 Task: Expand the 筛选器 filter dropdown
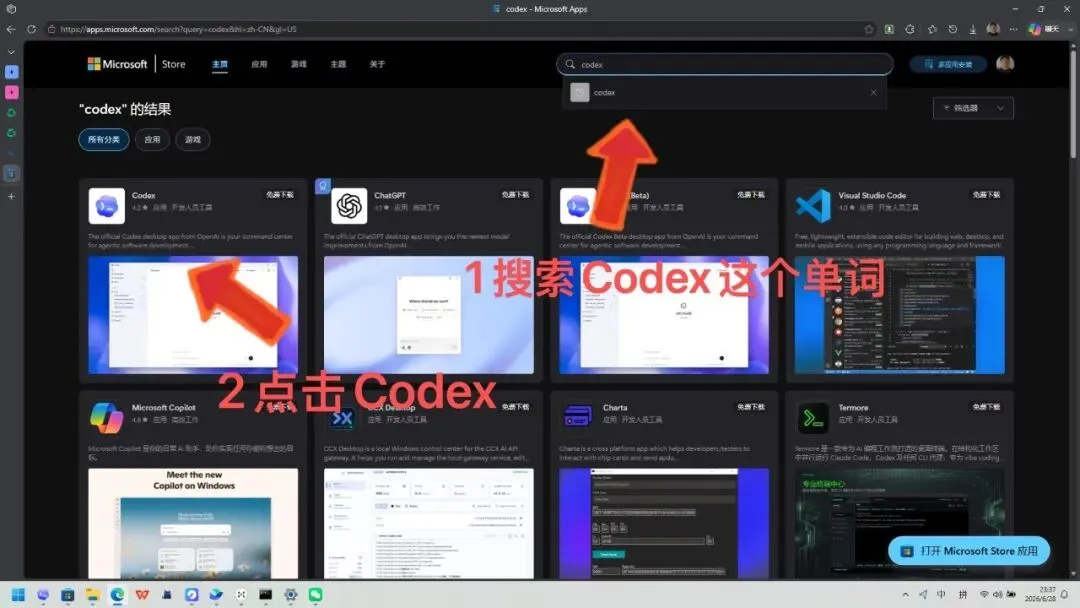point(973,108)
